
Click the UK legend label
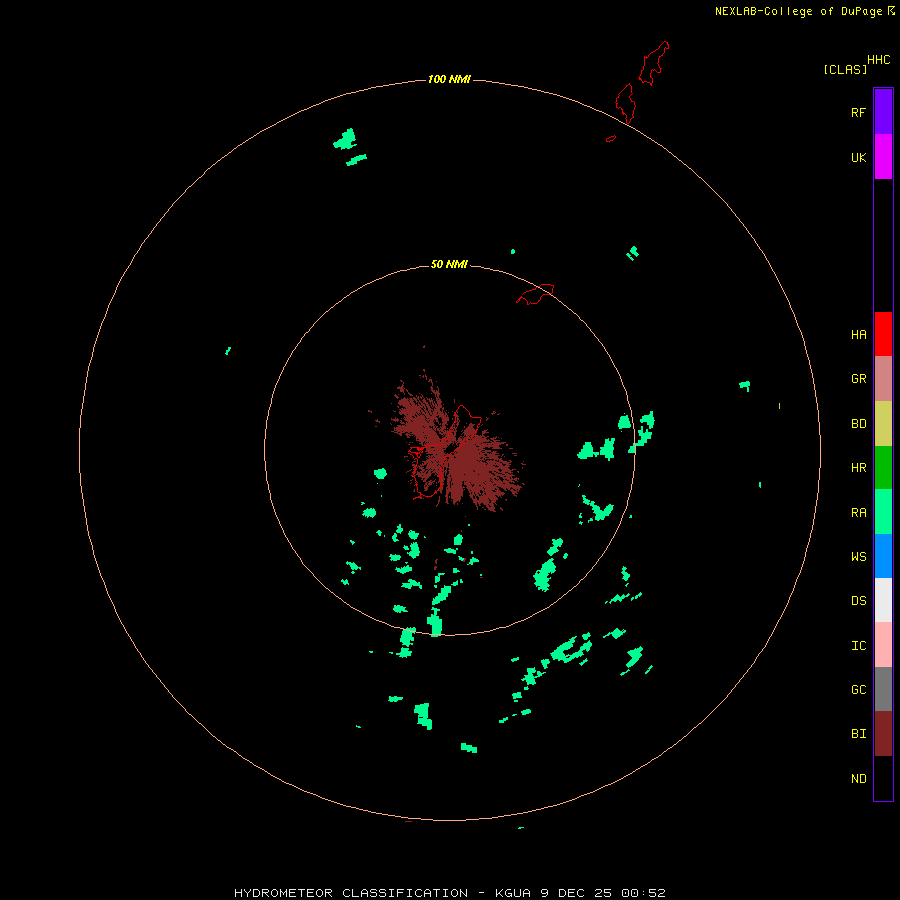click(x=859, y=158)
